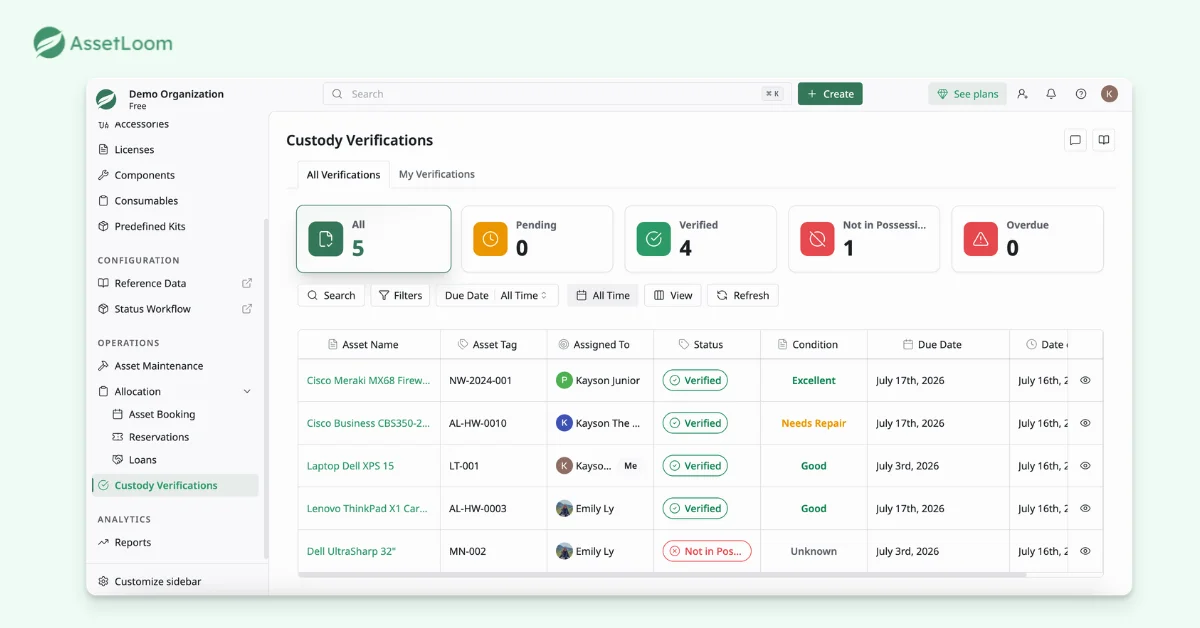This screenshot has width=1200, height=628.
Task: Sort by Asset Name column header
Action: click(x=369, y=344)
